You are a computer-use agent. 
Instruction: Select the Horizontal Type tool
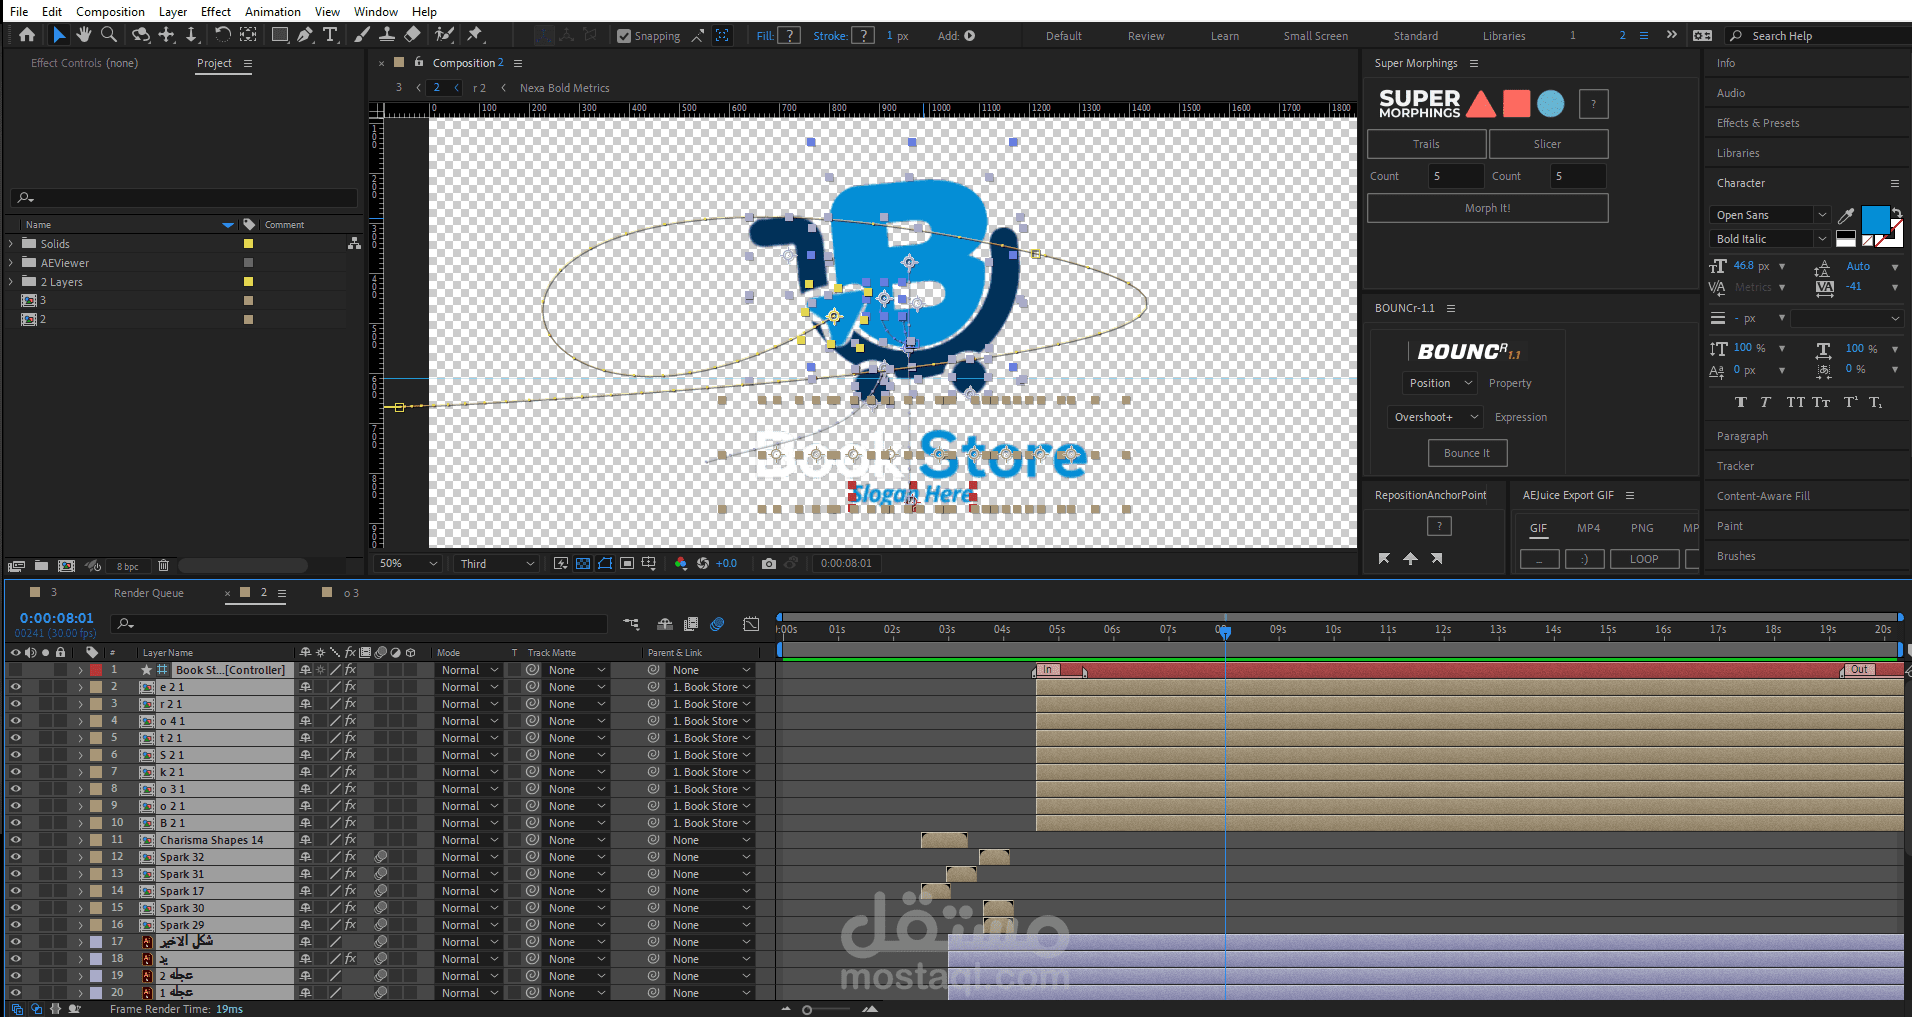(330, 35)
